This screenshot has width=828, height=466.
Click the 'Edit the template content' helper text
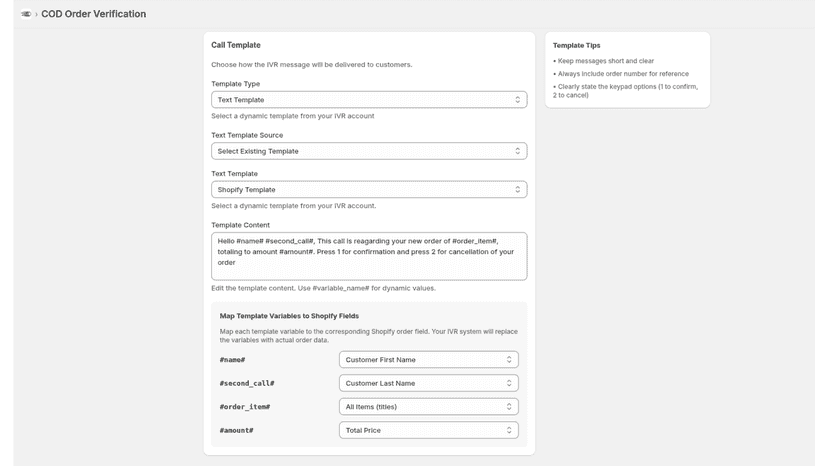[324, 288]
